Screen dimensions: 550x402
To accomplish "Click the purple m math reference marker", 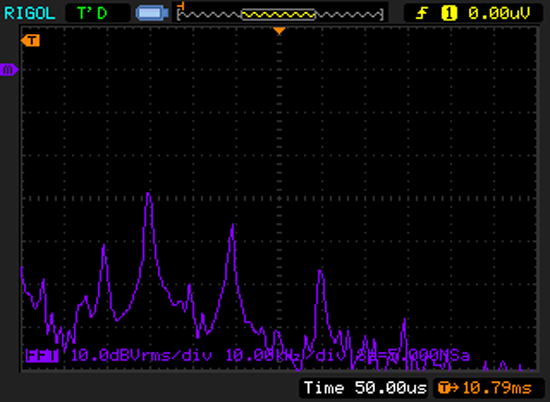I will (9, 69).
